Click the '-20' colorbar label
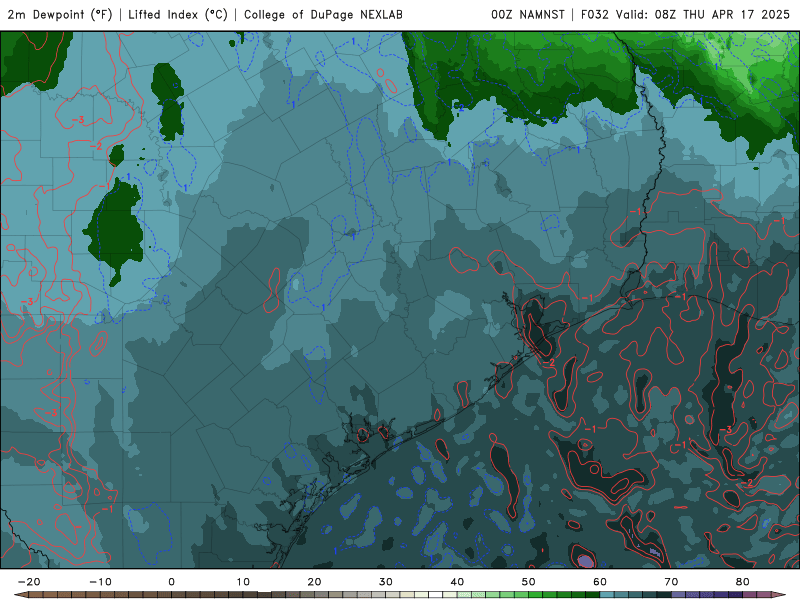 click(29, 582)
